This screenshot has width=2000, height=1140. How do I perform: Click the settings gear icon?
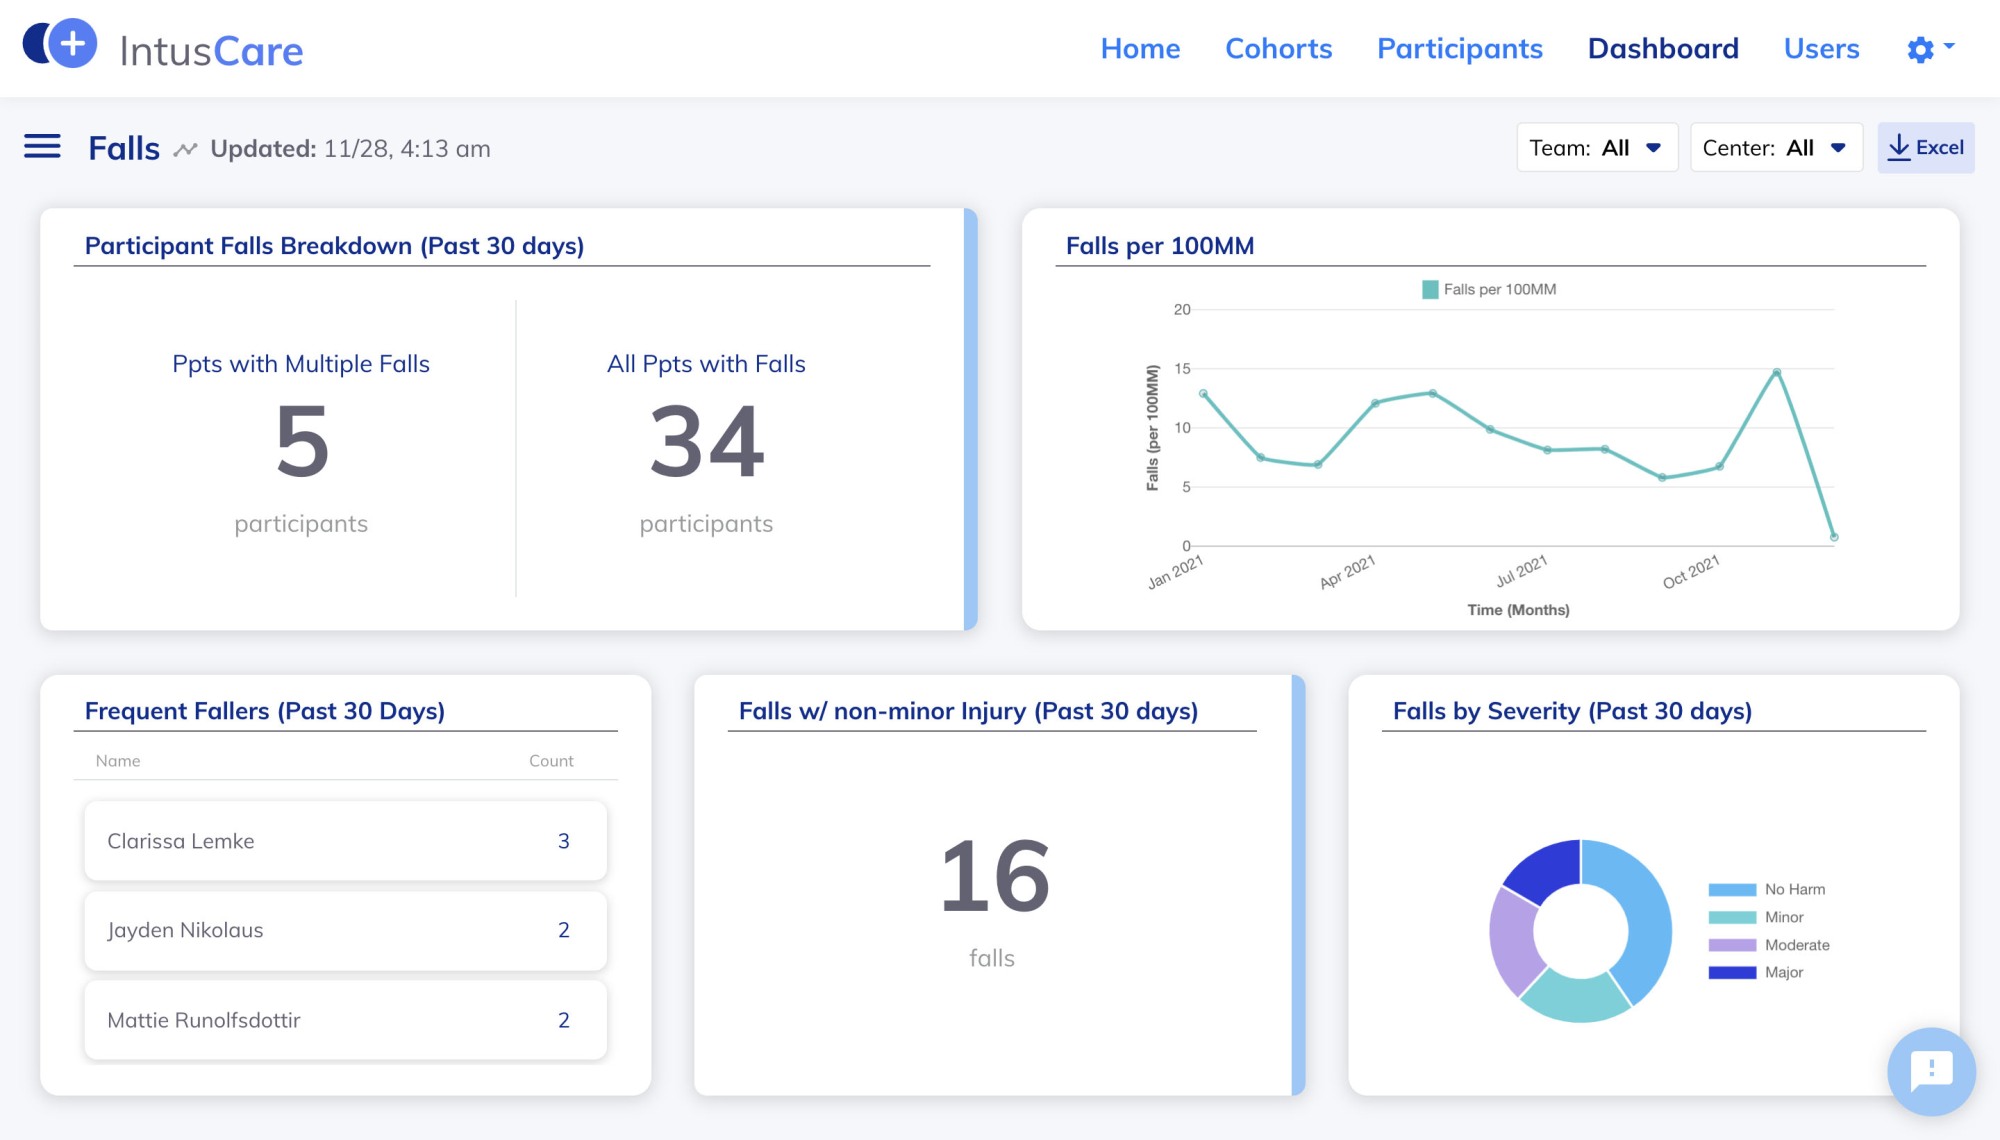coord(1919,48)
